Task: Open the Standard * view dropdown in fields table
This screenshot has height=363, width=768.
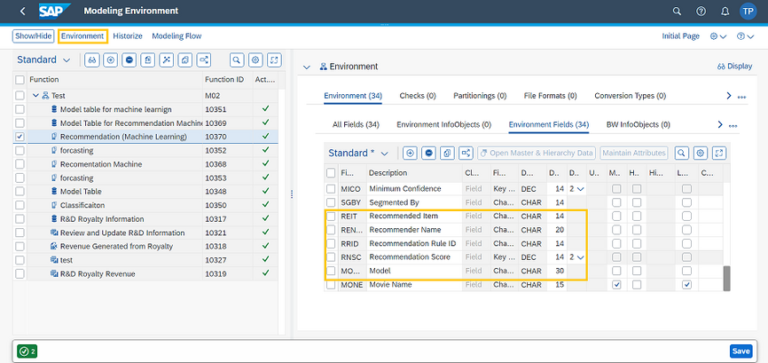Action: [384, 154]
